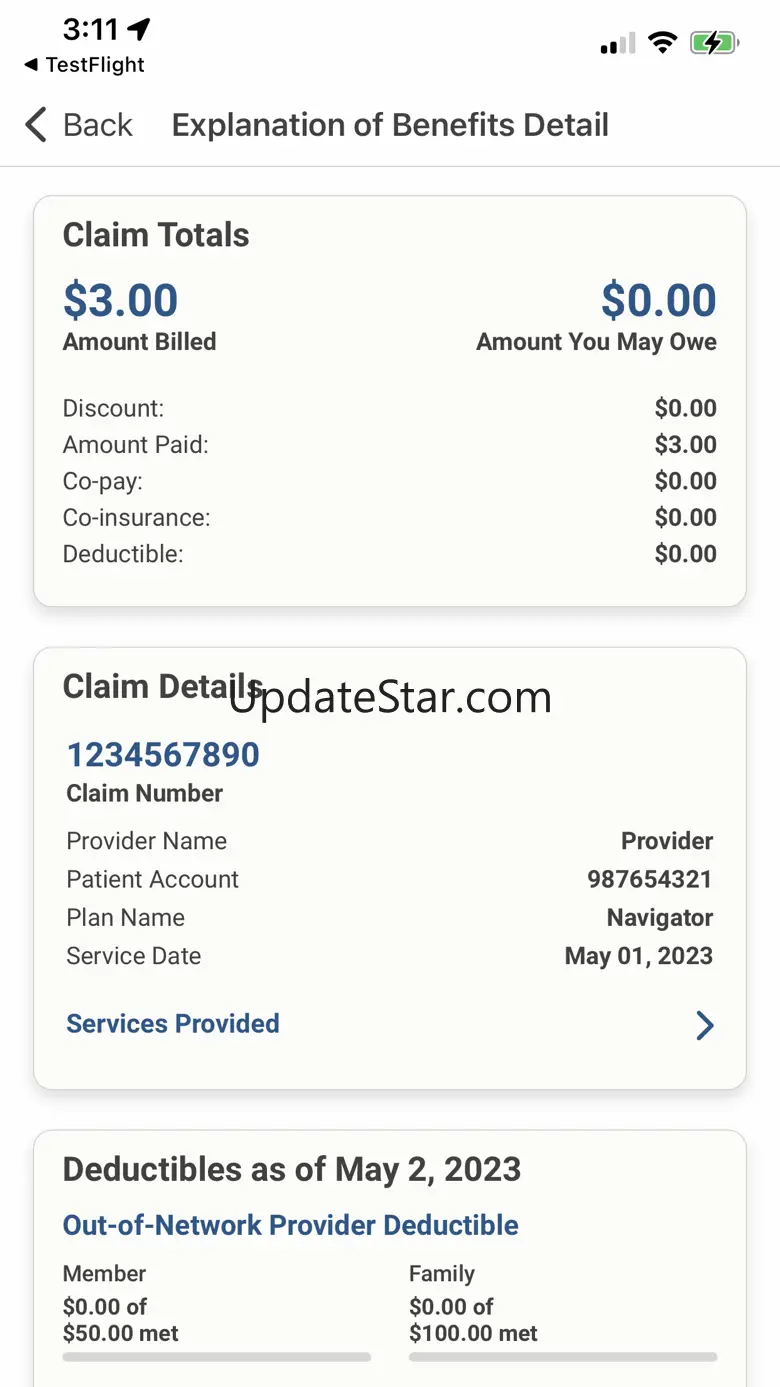The height and width of the screenshot is (1387, 780).
Task: Tap the Family deductible progress bar
Action: click(x=563, y=1357)
